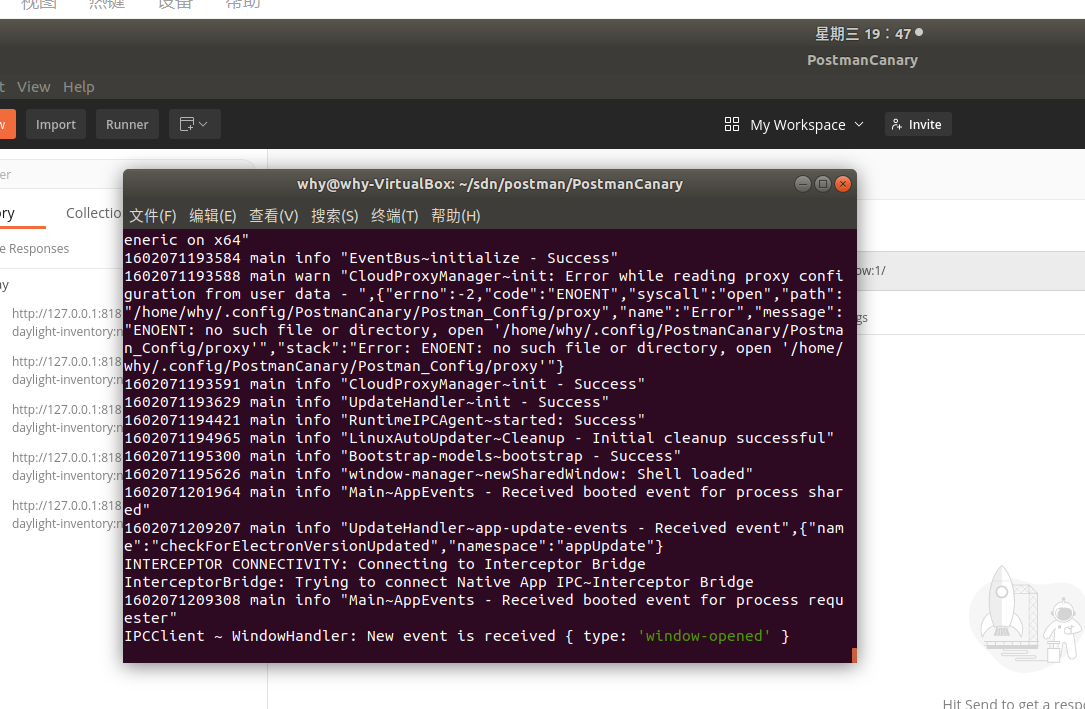Viewport: 1085px width, 709px height.
Task: Click the 'UpdateHandler~init - Success' log line
Action: [x=367, y=402]
